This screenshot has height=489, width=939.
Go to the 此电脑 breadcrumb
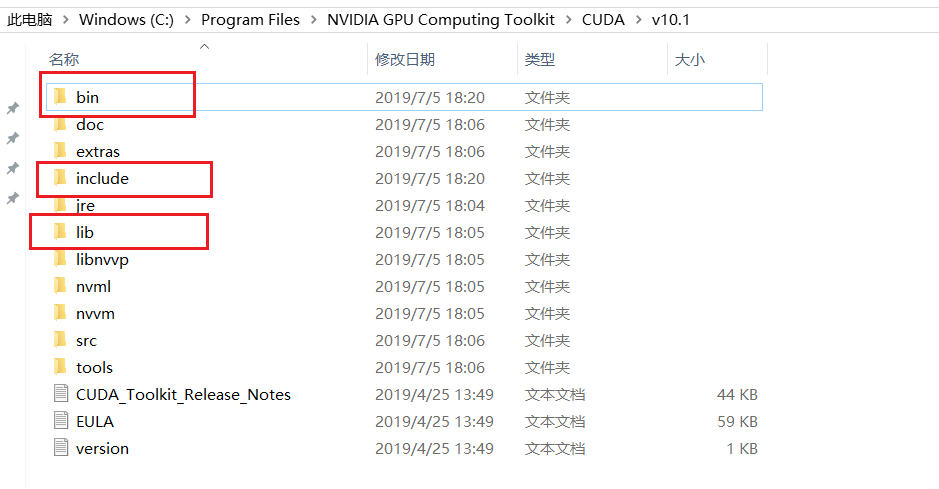(x=29, y=20)
